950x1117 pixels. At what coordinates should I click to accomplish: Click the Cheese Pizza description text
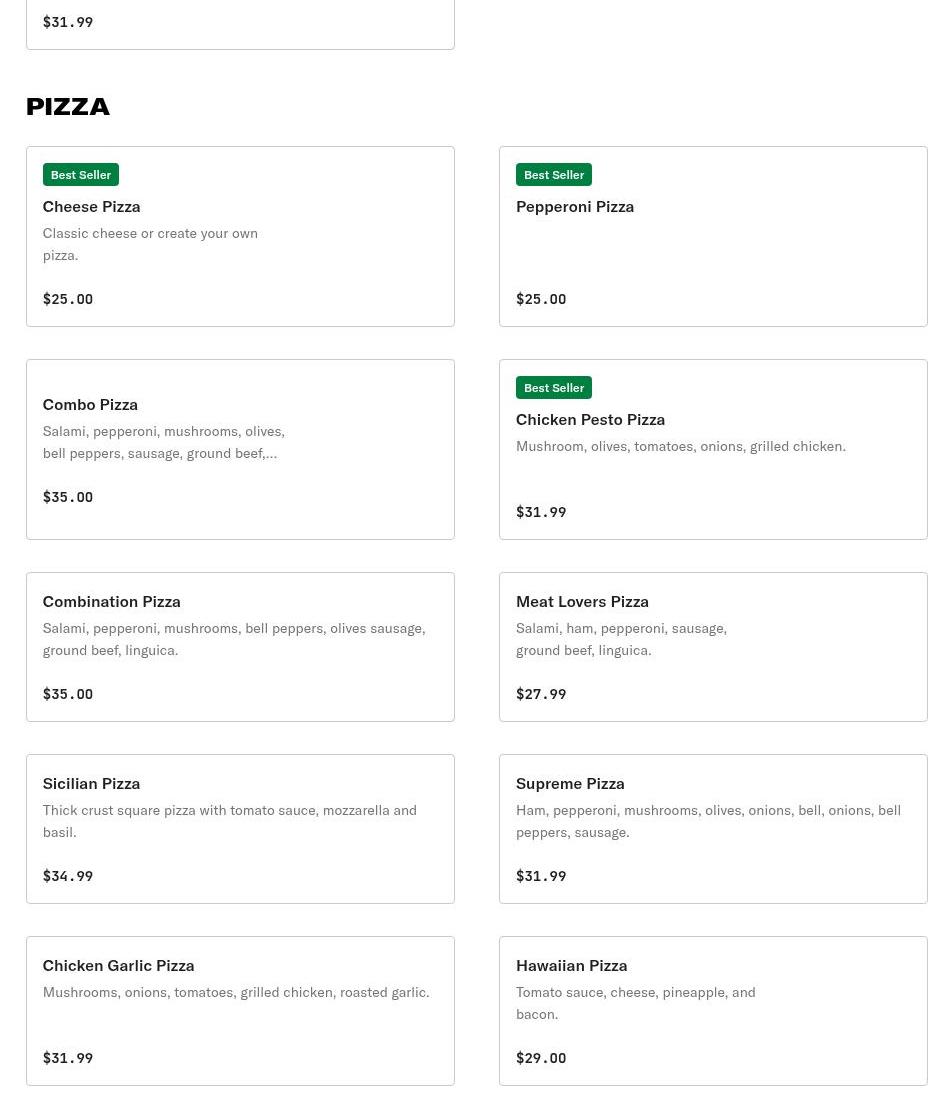coord(150,244)
